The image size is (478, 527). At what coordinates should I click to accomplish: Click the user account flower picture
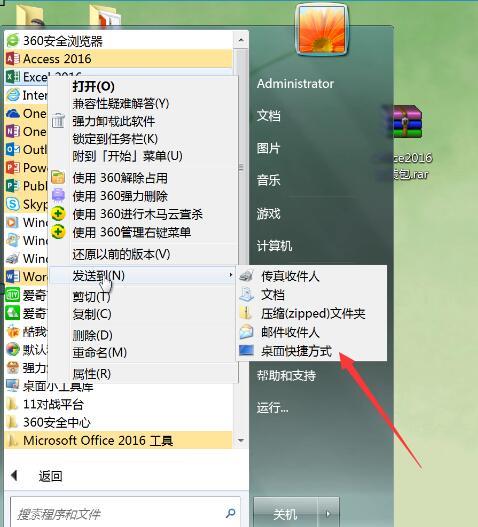pos(321,30)
